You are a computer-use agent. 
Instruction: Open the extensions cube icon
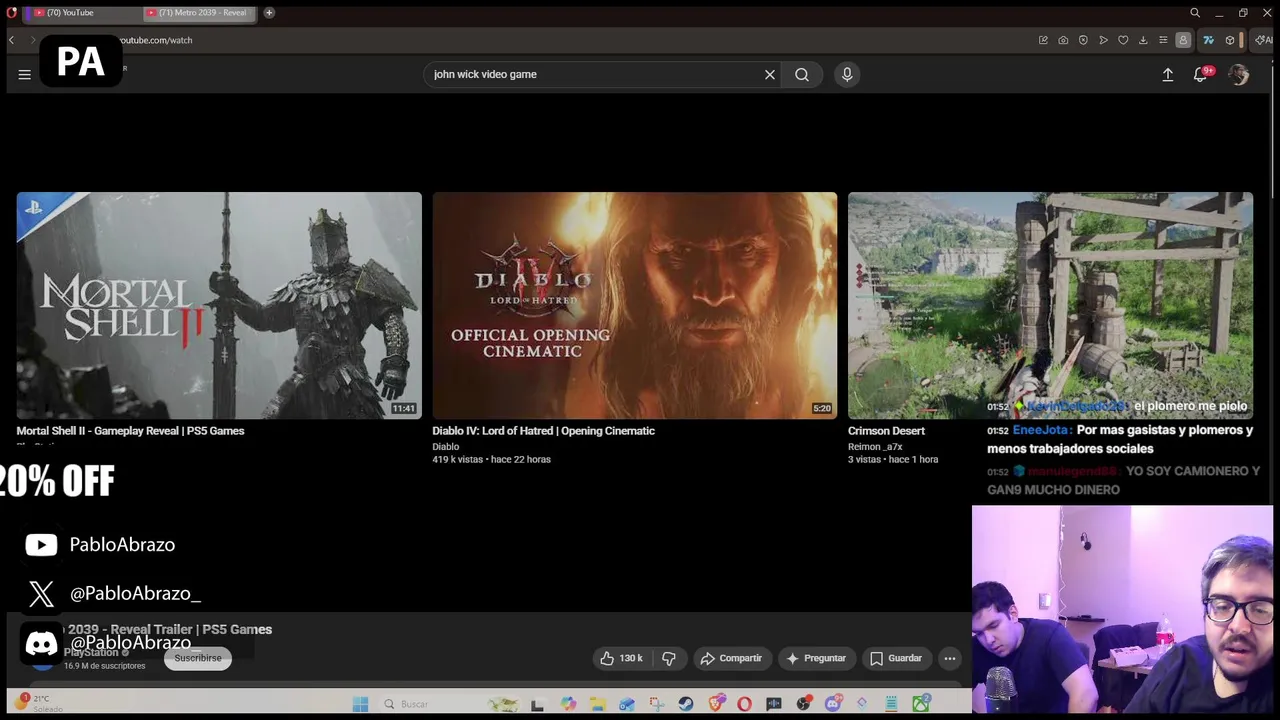click(1230, 40)
